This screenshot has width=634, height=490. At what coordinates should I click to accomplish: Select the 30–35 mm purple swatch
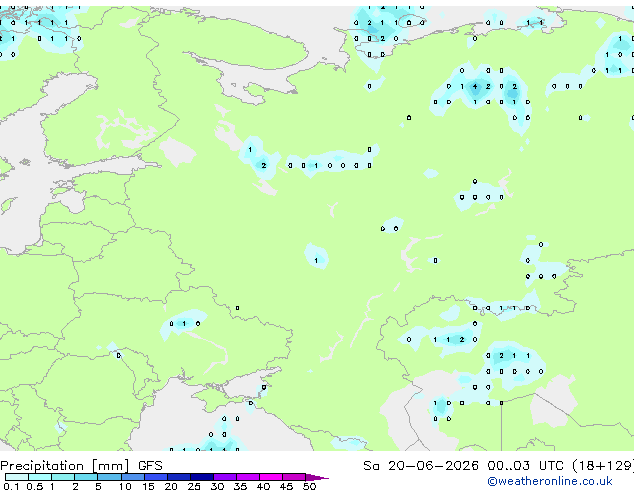[x=224, y=477]
